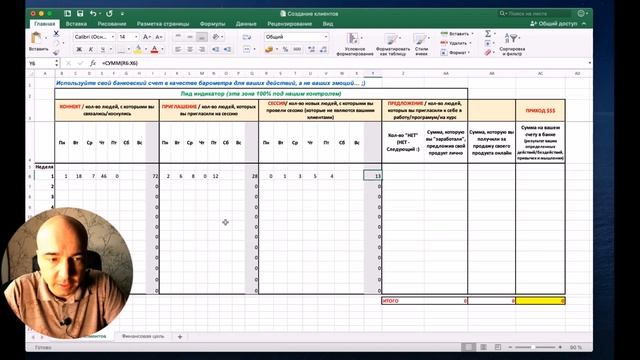Toggle top vertical alignment

point(178,37)
